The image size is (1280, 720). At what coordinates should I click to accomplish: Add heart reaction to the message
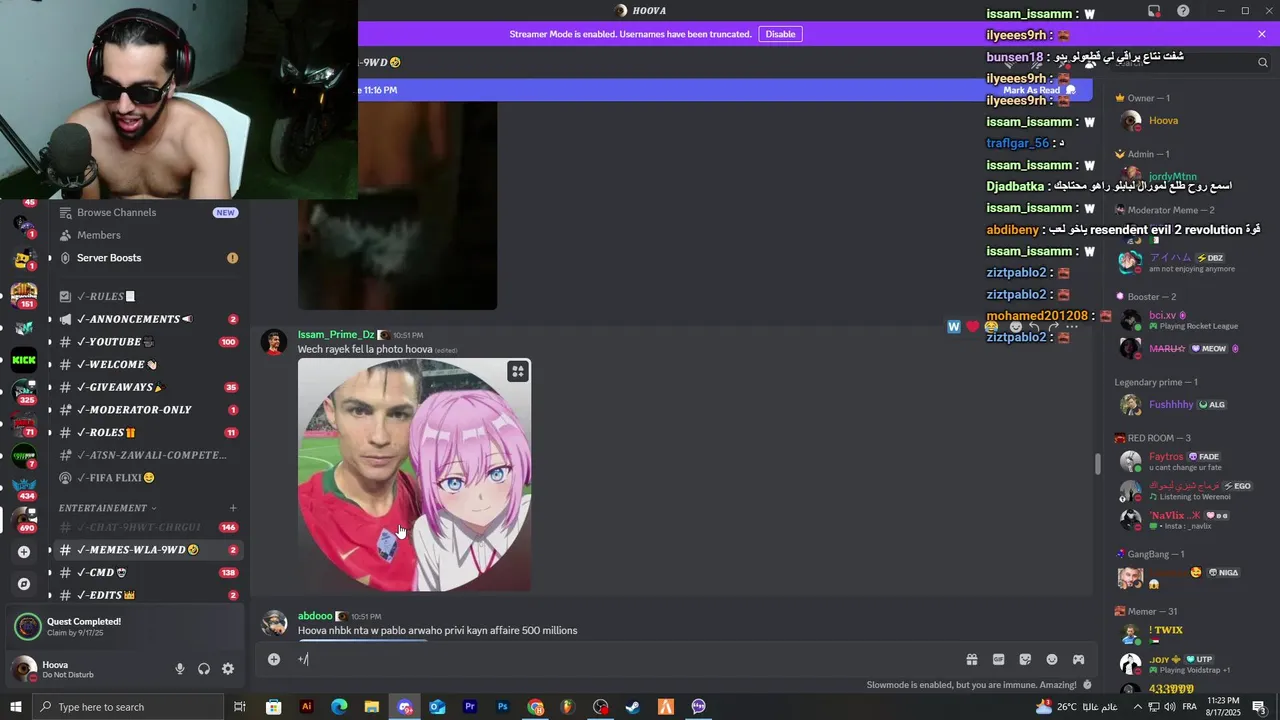[x=972, y=327]
